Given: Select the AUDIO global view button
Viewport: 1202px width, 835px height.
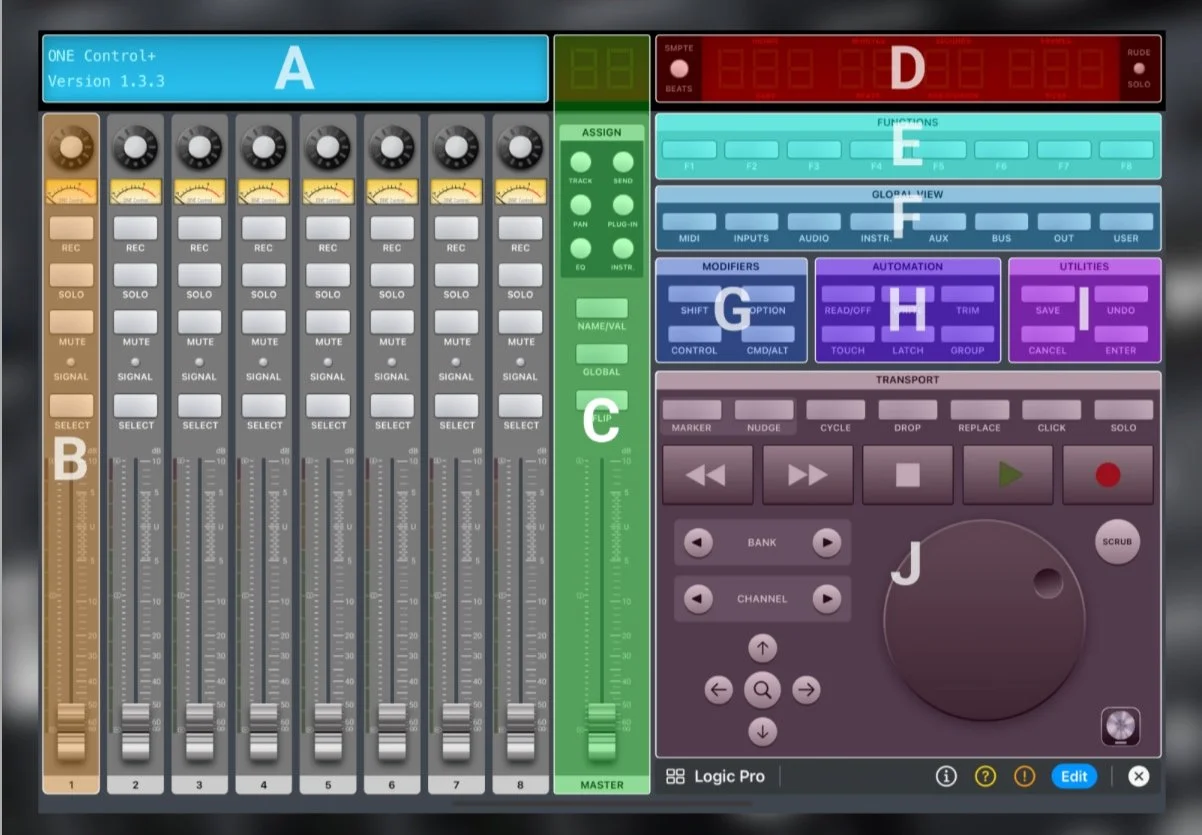Looking at the screenshot, I should pyautogui.click(x=813, y=222).
